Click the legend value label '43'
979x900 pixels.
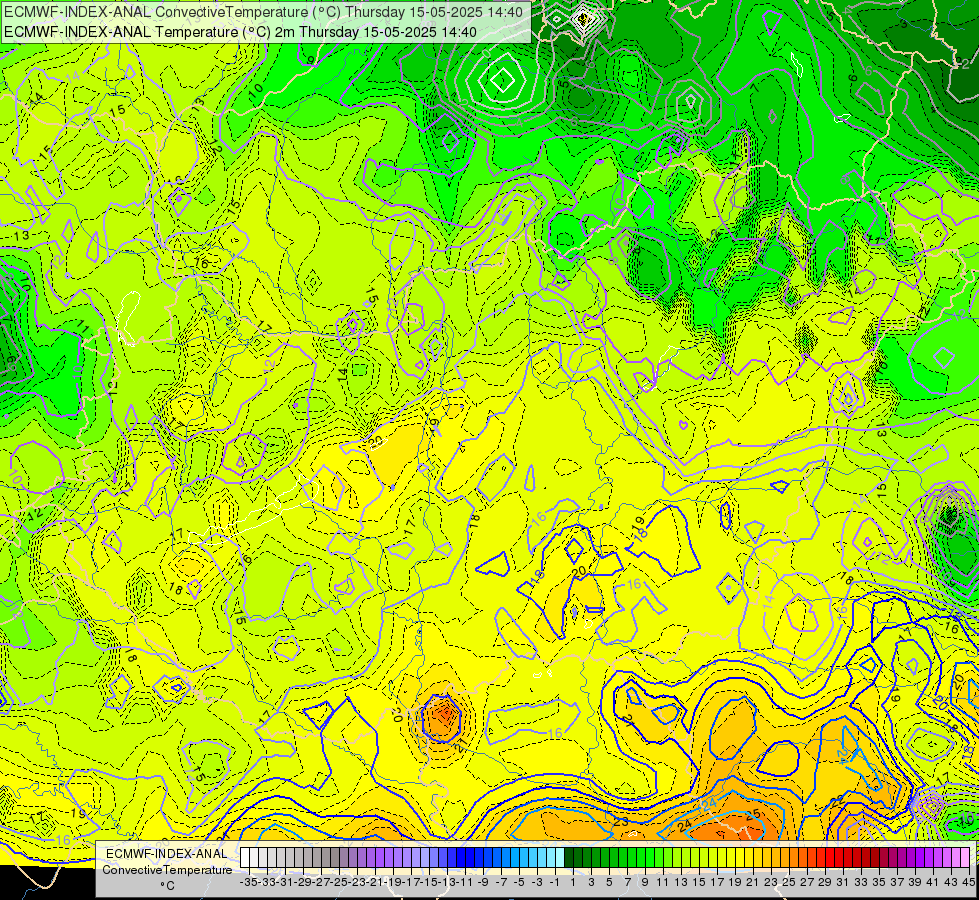(951, 882)
